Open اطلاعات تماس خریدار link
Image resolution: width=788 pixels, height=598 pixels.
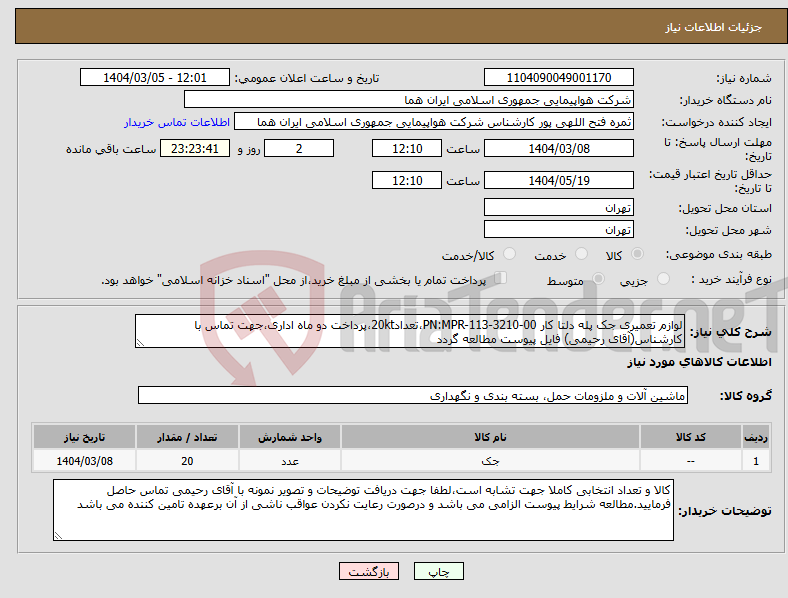click(x=177, y=122)
